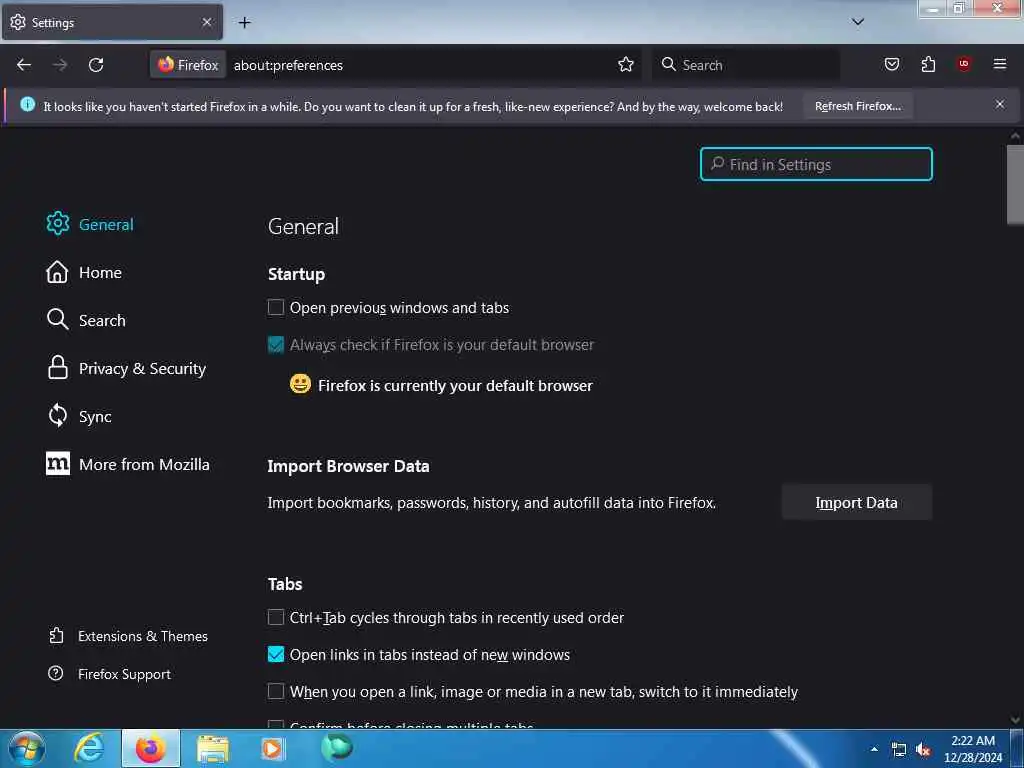Open More from Mozilla category
Image resolution: width=1024 pixels, height=768 pixels.
click(128, 464)
